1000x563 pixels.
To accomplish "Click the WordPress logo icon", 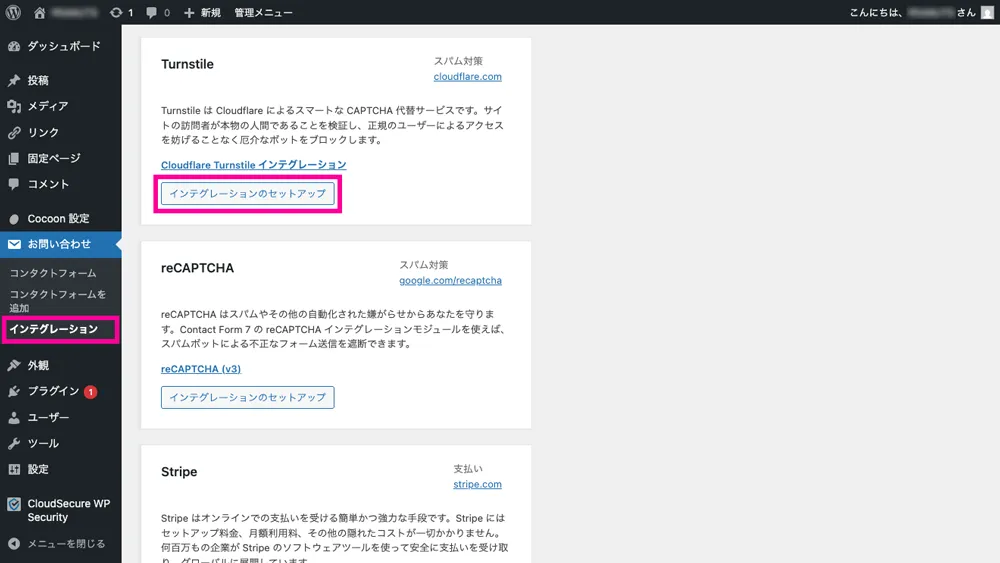I will coord(13,12).
